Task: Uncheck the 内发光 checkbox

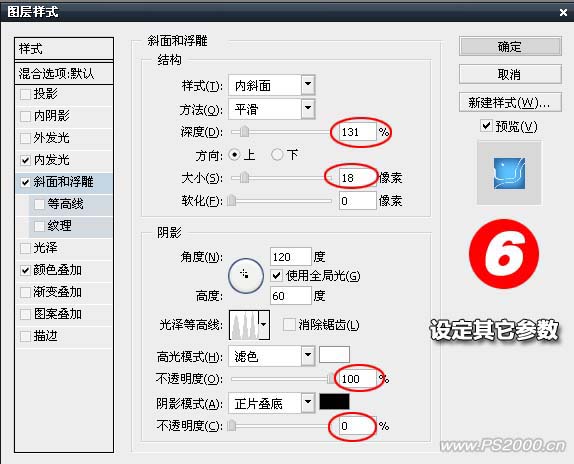Action: (x=25, y=160)
